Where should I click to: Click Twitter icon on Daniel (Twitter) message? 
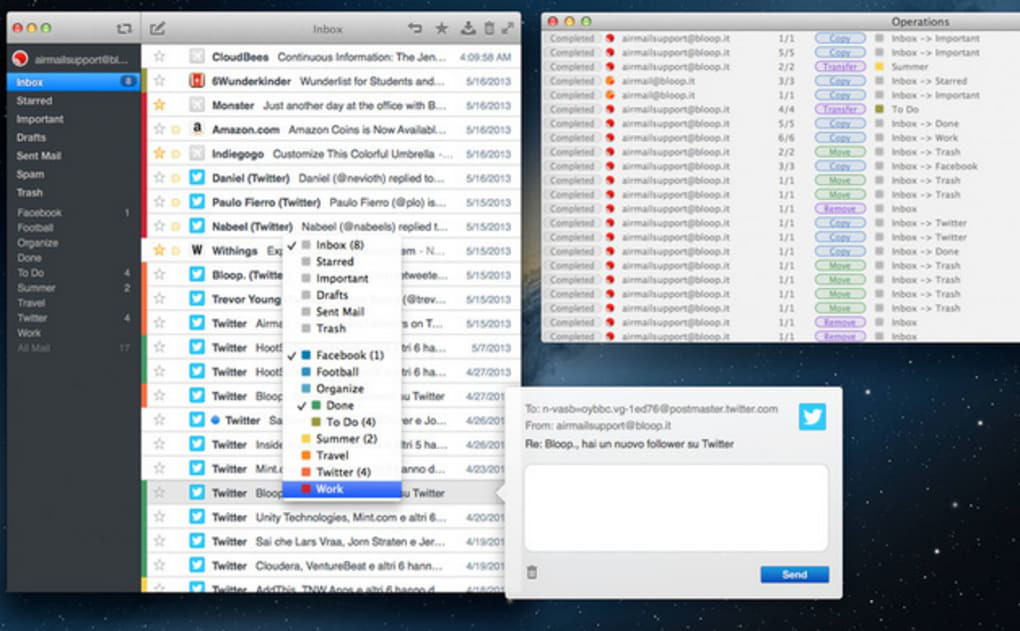pyautogui.click(x=197, y=178)
